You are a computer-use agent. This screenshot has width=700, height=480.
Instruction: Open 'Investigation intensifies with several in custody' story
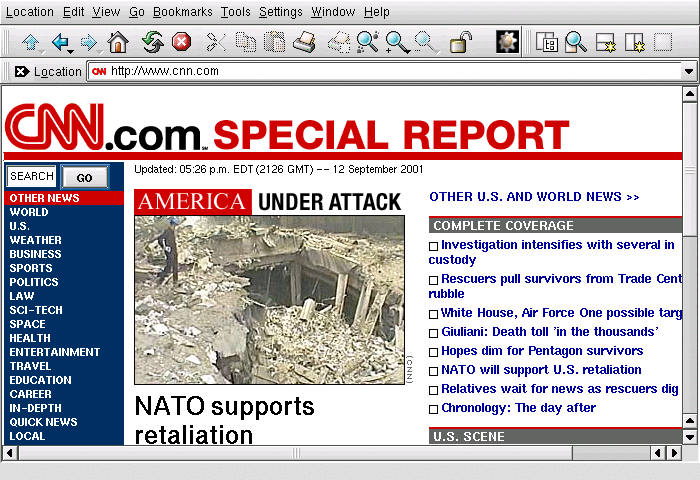(551, 252)
